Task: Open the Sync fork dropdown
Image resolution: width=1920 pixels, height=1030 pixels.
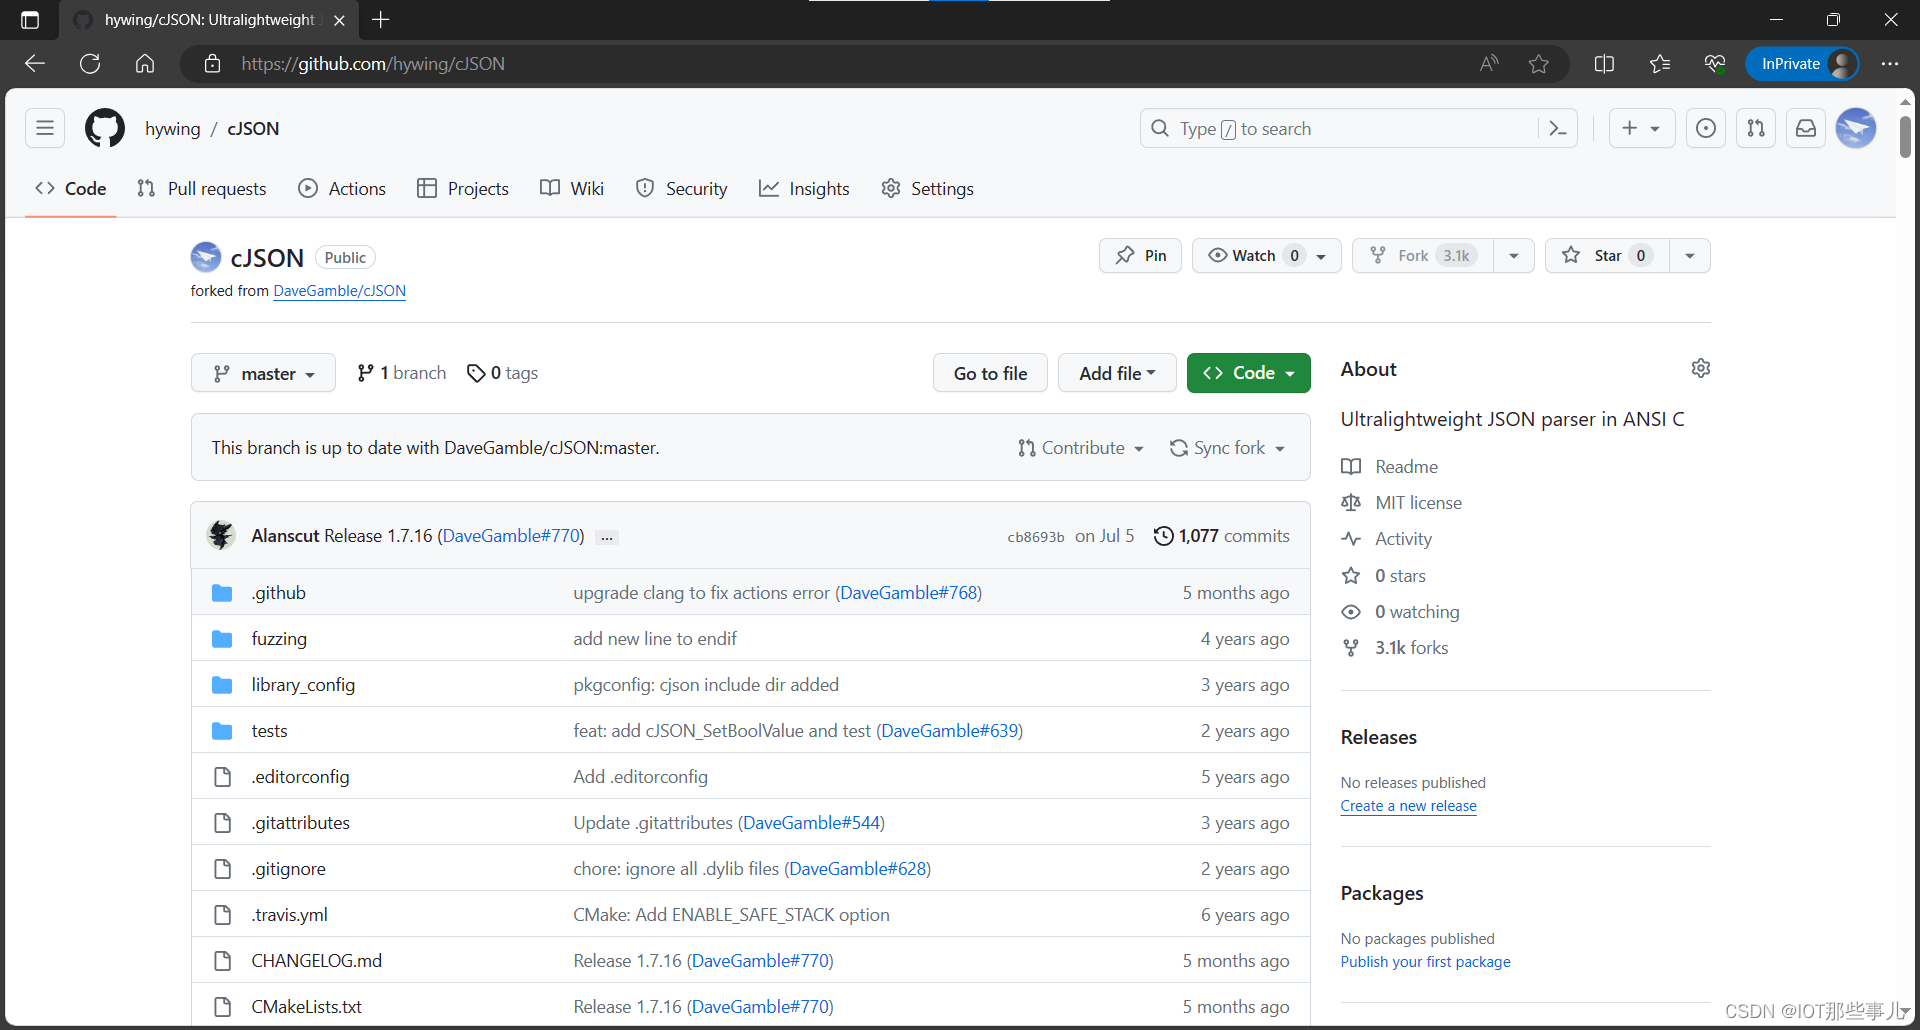Action: click(x=1228, y=448)
